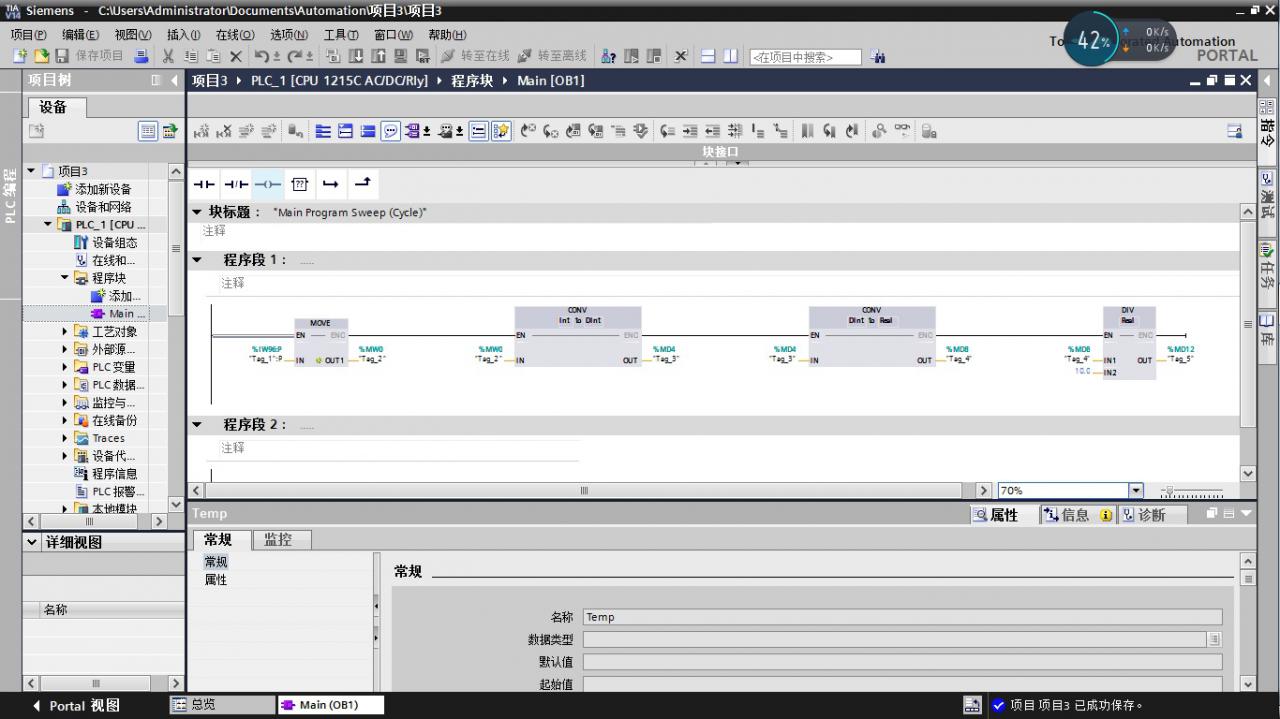
Task: Click 保存项目 to save the project
Action: coord(91,57)
